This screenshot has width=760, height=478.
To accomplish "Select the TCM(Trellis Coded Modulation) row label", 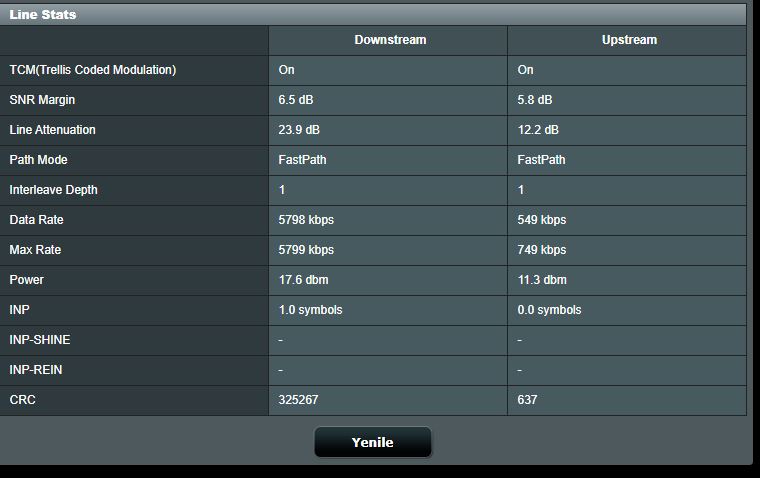I will click(93, 70).
